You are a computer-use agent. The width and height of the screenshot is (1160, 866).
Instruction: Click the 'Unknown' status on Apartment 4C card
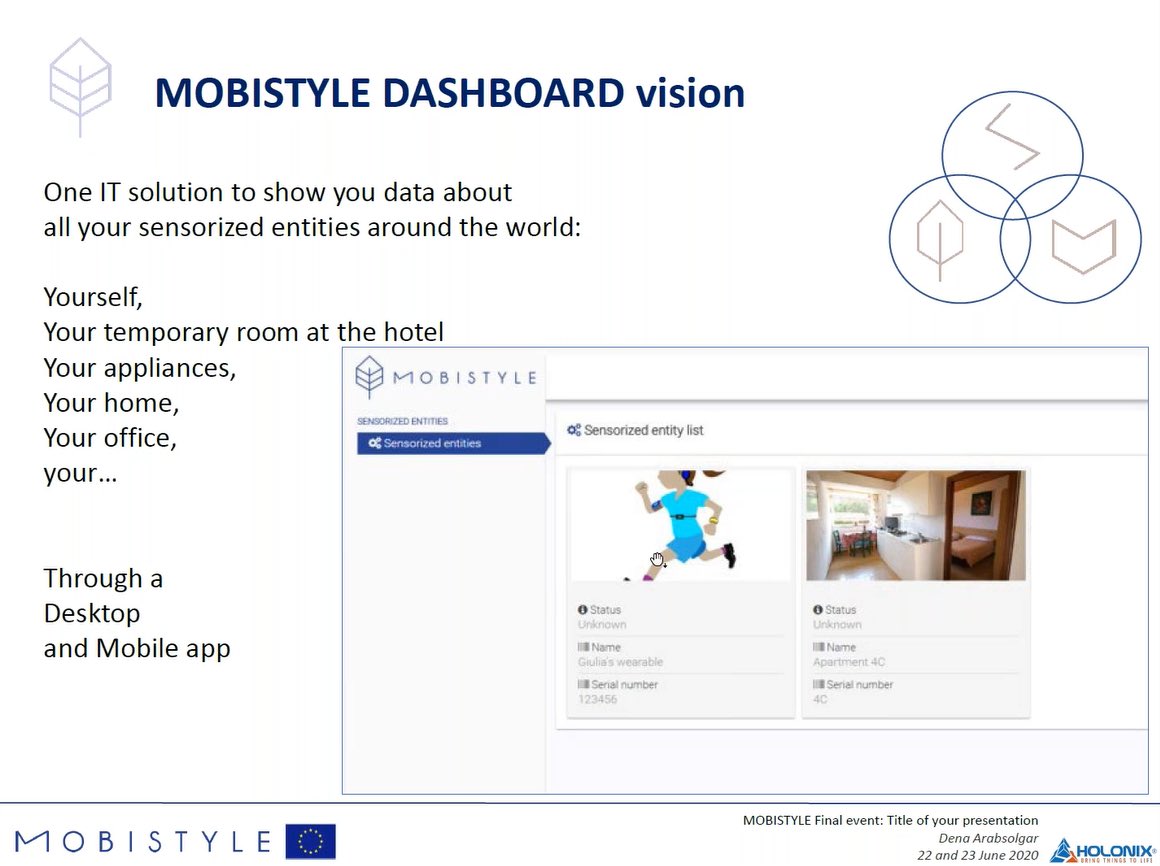tap(837, 625)
